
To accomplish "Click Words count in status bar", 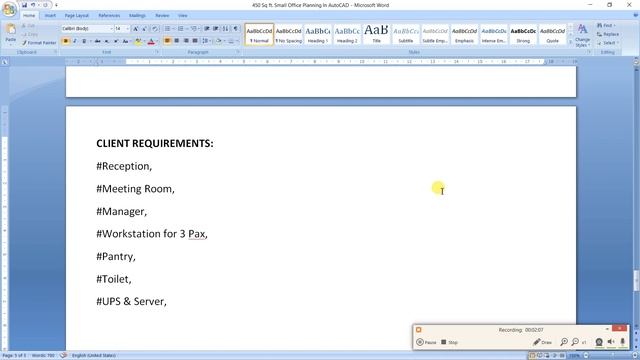I will point(43,356).
